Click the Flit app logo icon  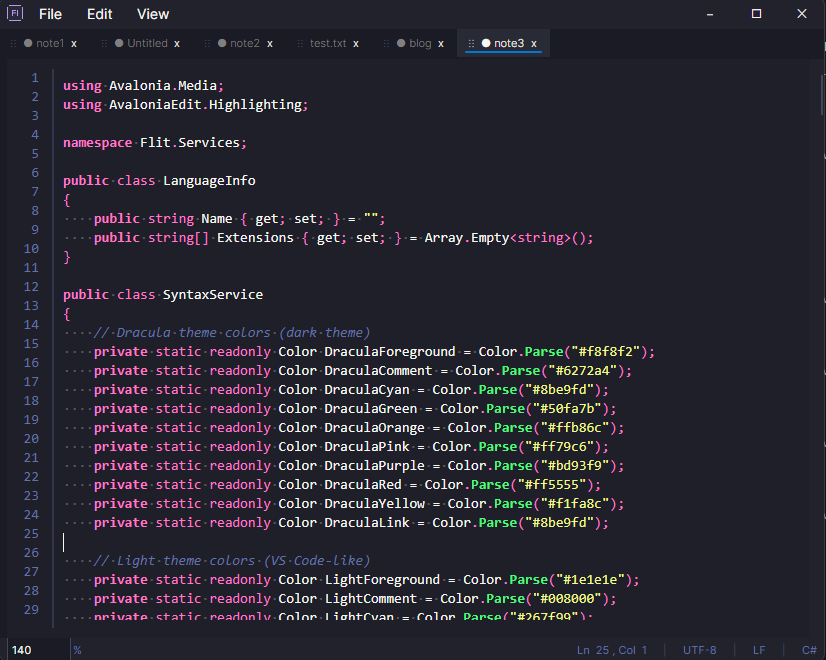[x=15, y=13]
